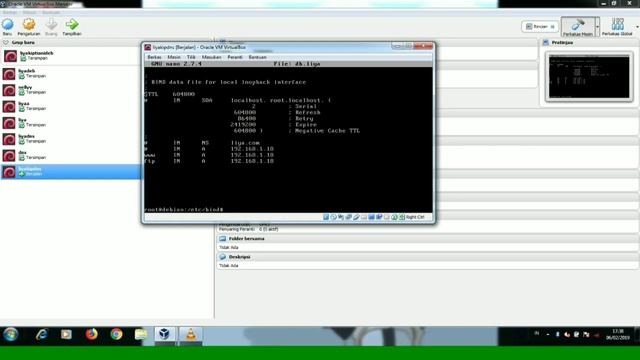Collapse the Pratinjau section header

pyautogui.click(x=589, y=42)
